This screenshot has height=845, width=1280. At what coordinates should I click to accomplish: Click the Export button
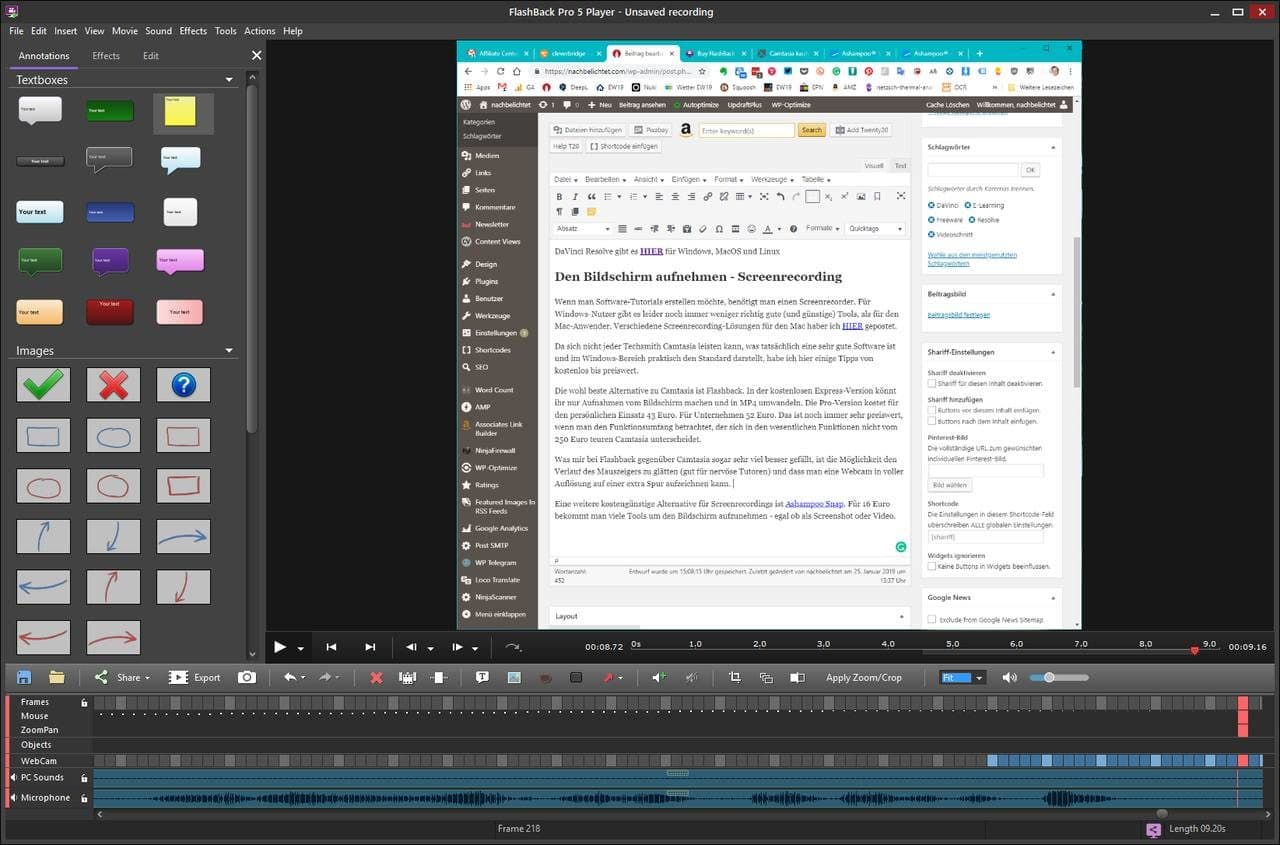[195, 677]
